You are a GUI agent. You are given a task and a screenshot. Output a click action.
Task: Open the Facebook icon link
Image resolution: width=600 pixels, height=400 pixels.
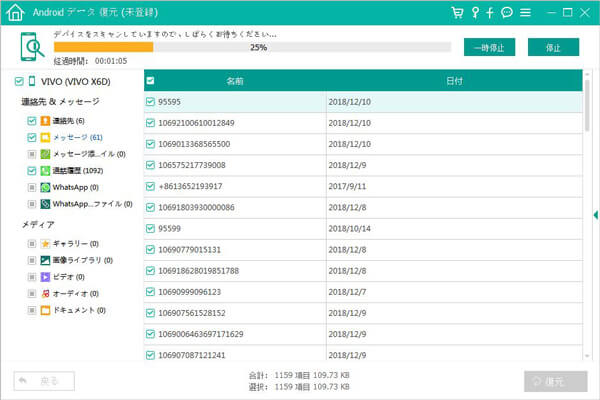[490, 13]
